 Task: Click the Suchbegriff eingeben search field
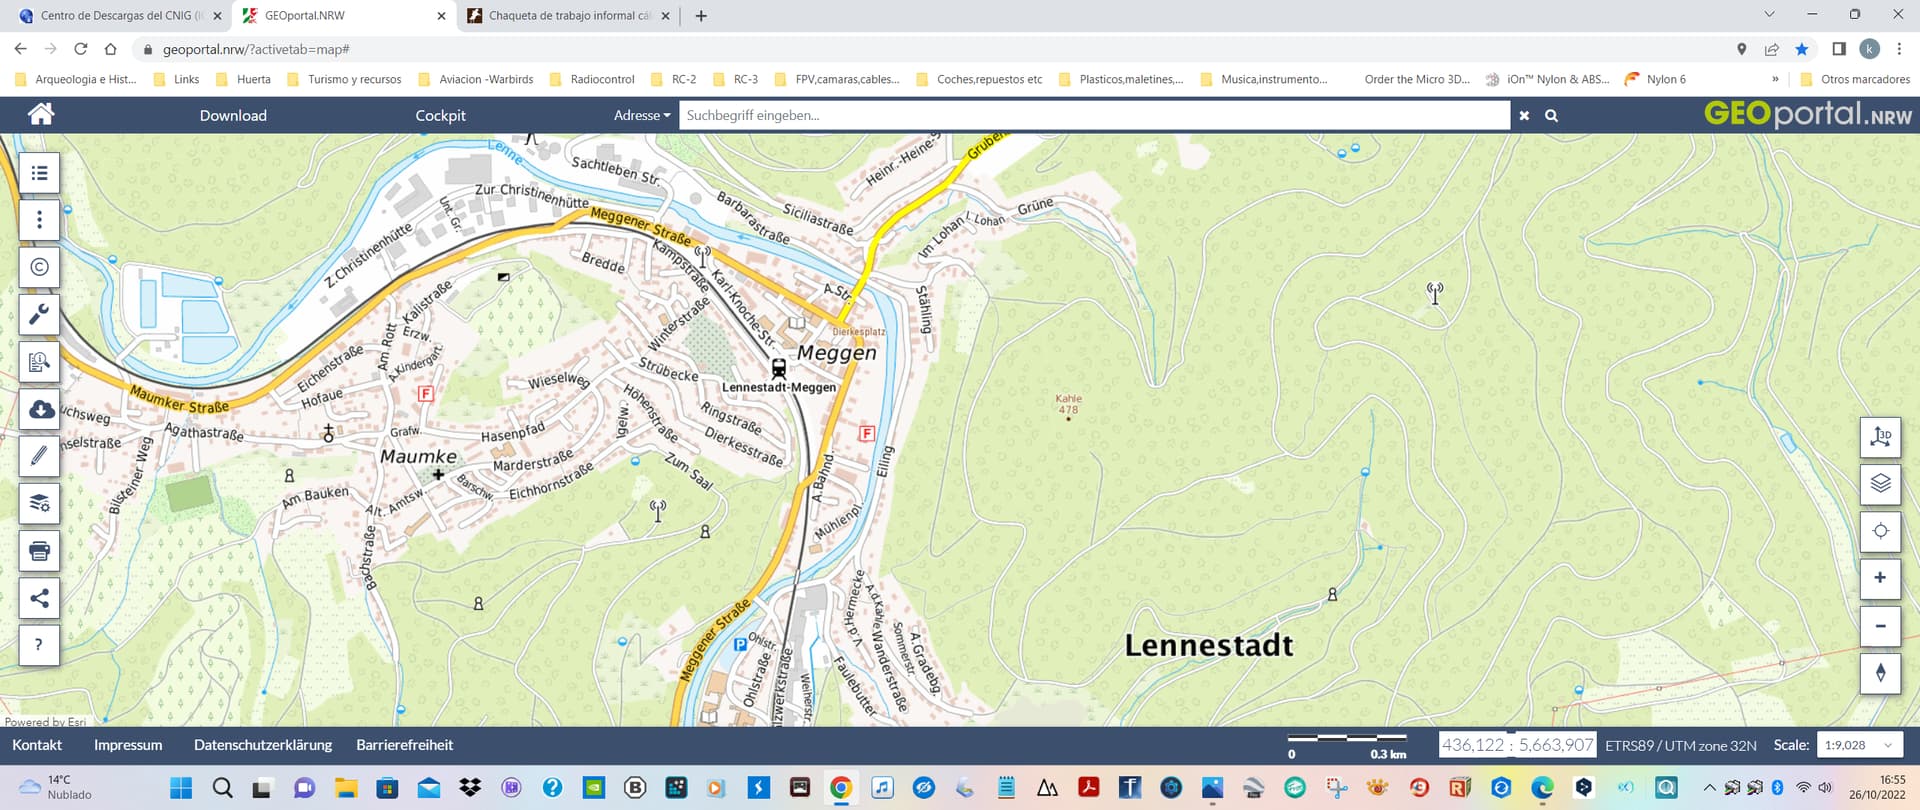coord(1093,115)
